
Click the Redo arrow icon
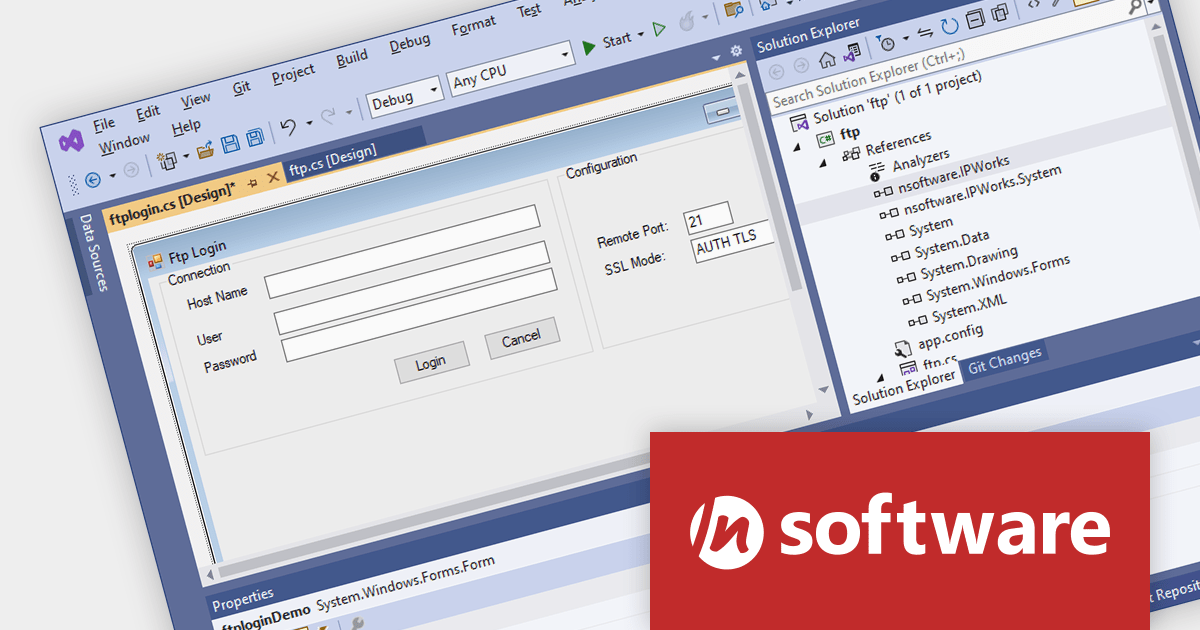pyautogui.click(x=328, y=117)
